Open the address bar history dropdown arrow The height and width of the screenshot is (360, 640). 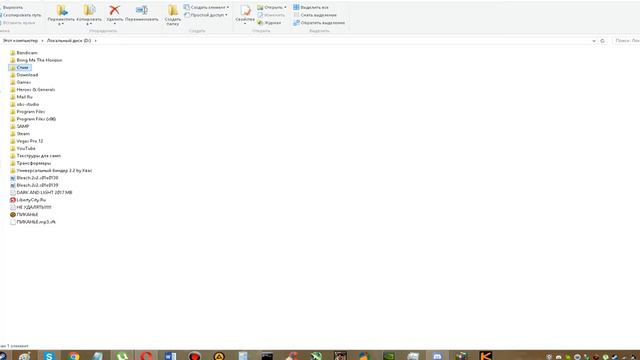(594, 41)
